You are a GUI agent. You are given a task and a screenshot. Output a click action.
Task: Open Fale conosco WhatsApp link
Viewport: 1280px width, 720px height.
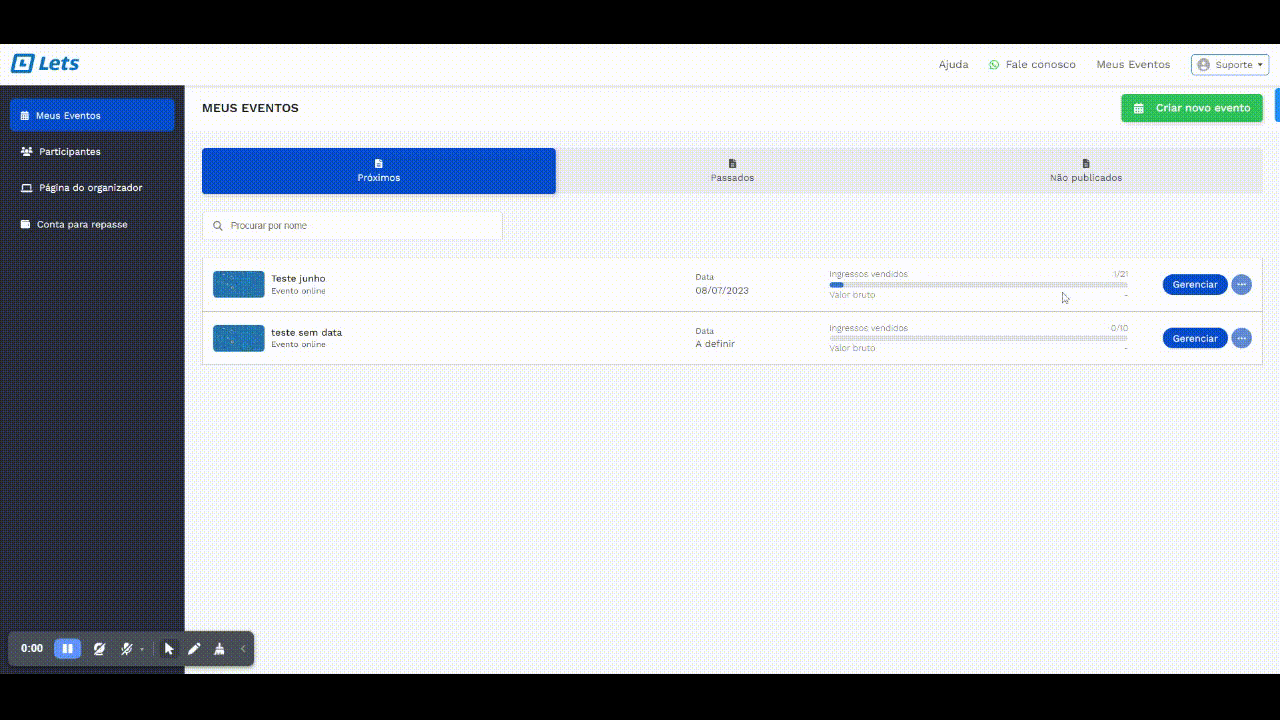coord(1032,65)
